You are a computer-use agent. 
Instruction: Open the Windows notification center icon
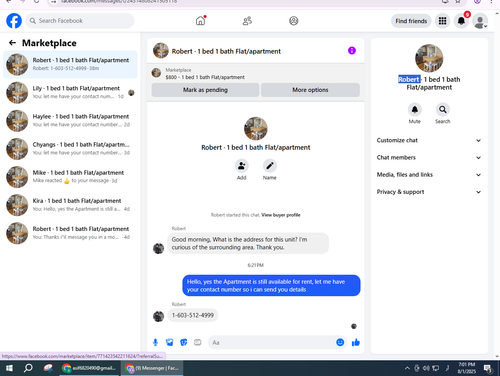tap(488, 368)
